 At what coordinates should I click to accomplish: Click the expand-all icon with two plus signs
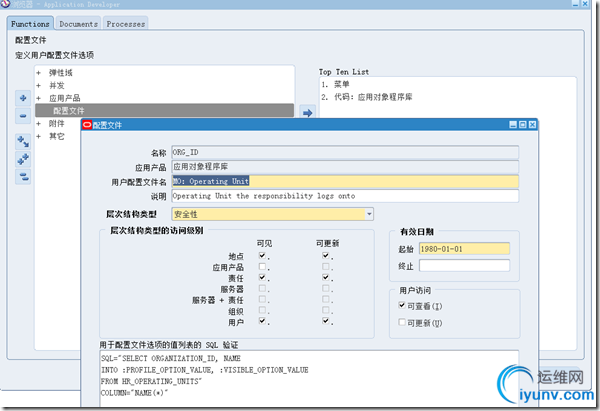pos(23,159)
